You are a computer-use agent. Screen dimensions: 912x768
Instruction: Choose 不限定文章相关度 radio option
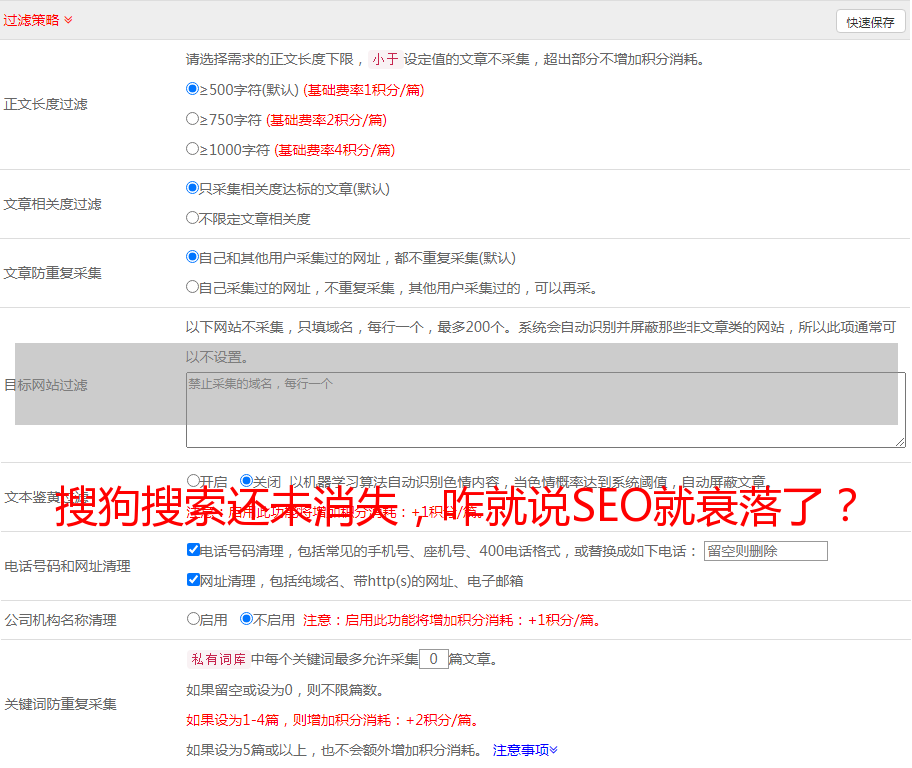193,218
